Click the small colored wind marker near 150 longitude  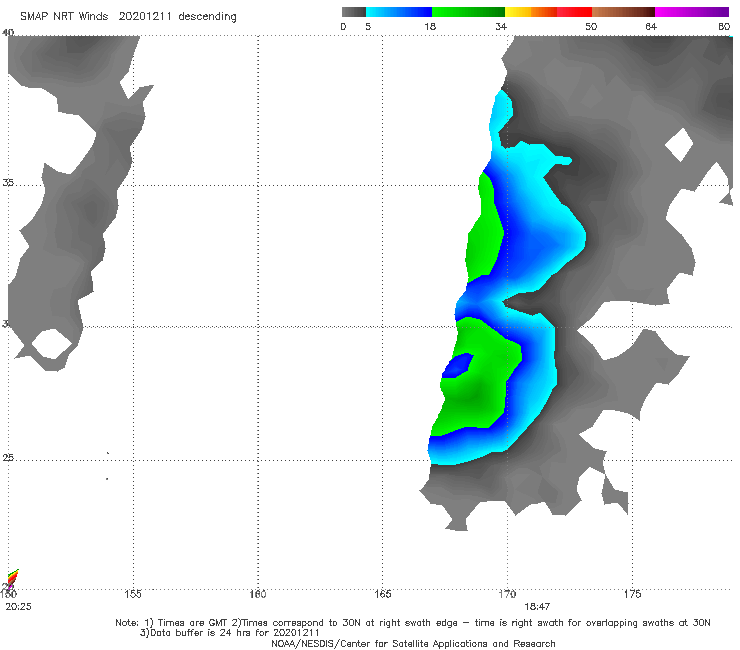click(12, 578)
